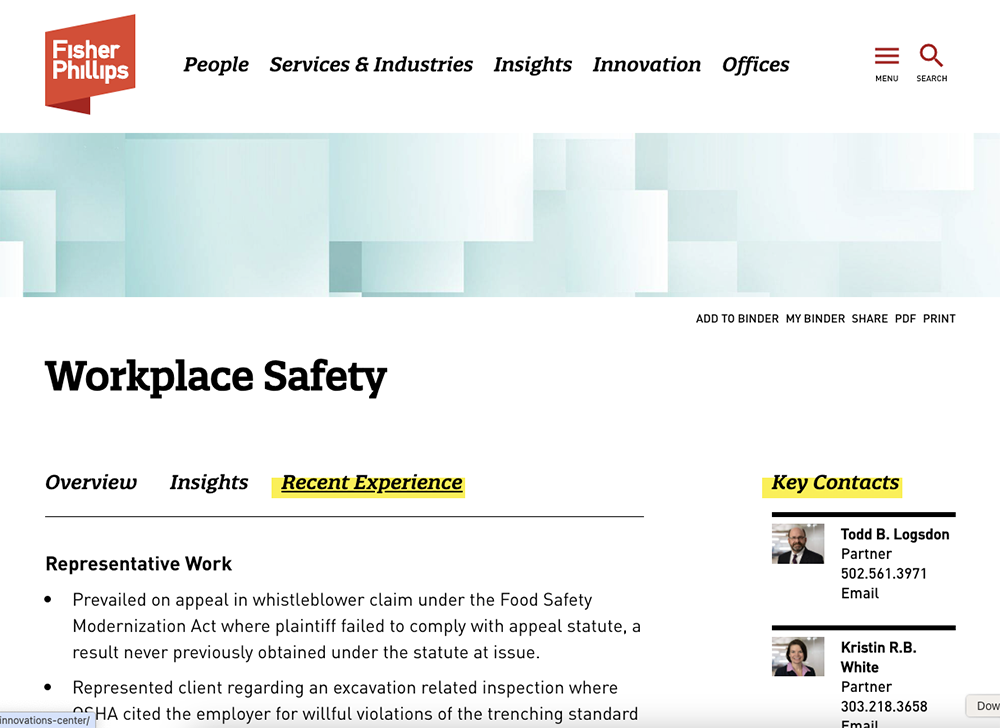Switch to the Insights tab under Workplace Safety
The height and width of the screenshot is (728, 1000).
coord(209,483)
